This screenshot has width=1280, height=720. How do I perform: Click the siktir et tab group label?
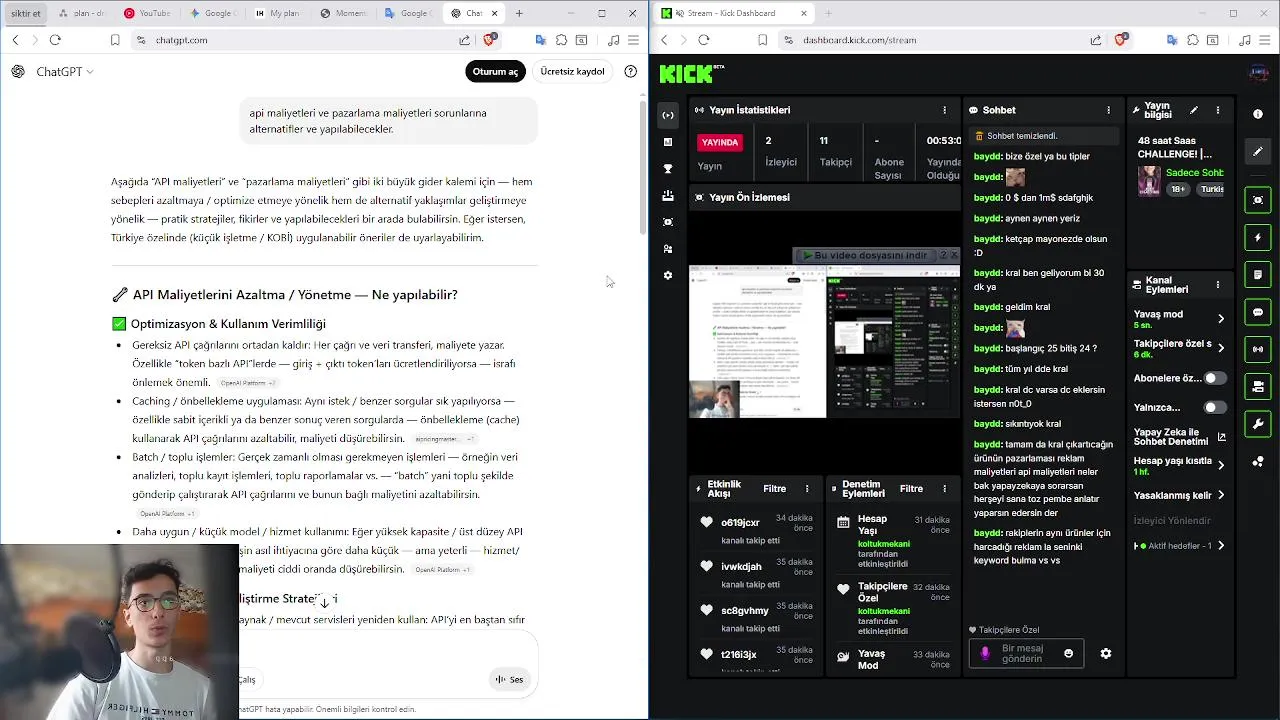pyautogui.click(x=25, y=13)
